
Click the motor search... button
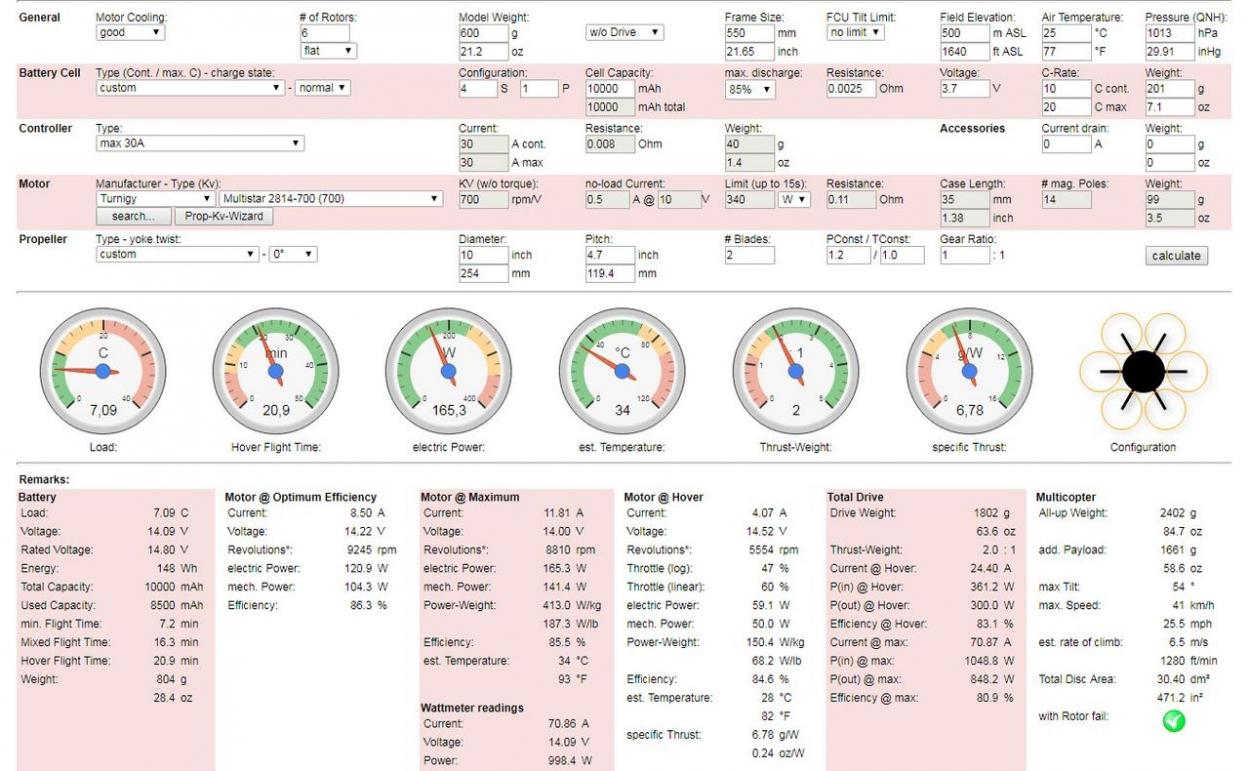(x=133, y=216)
